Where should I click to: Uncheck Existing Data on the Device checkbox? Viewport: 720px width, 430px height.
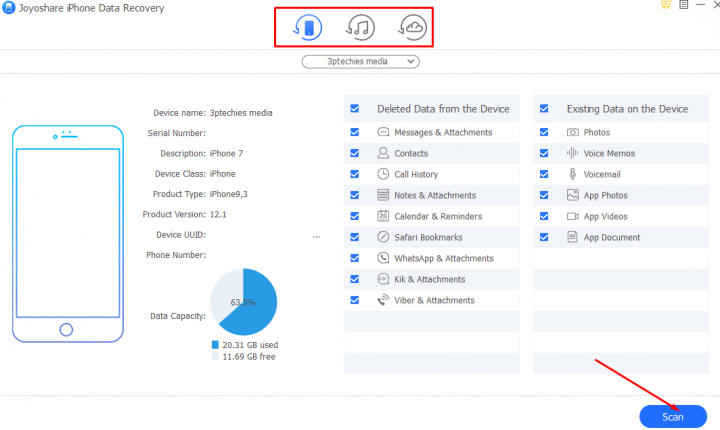tap(544, 108)
